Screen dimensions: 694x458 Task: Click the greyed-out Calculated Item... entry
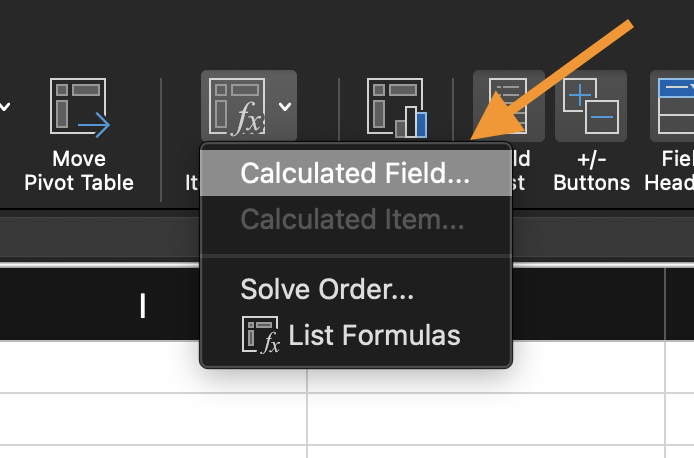click(x=352, y=219)
